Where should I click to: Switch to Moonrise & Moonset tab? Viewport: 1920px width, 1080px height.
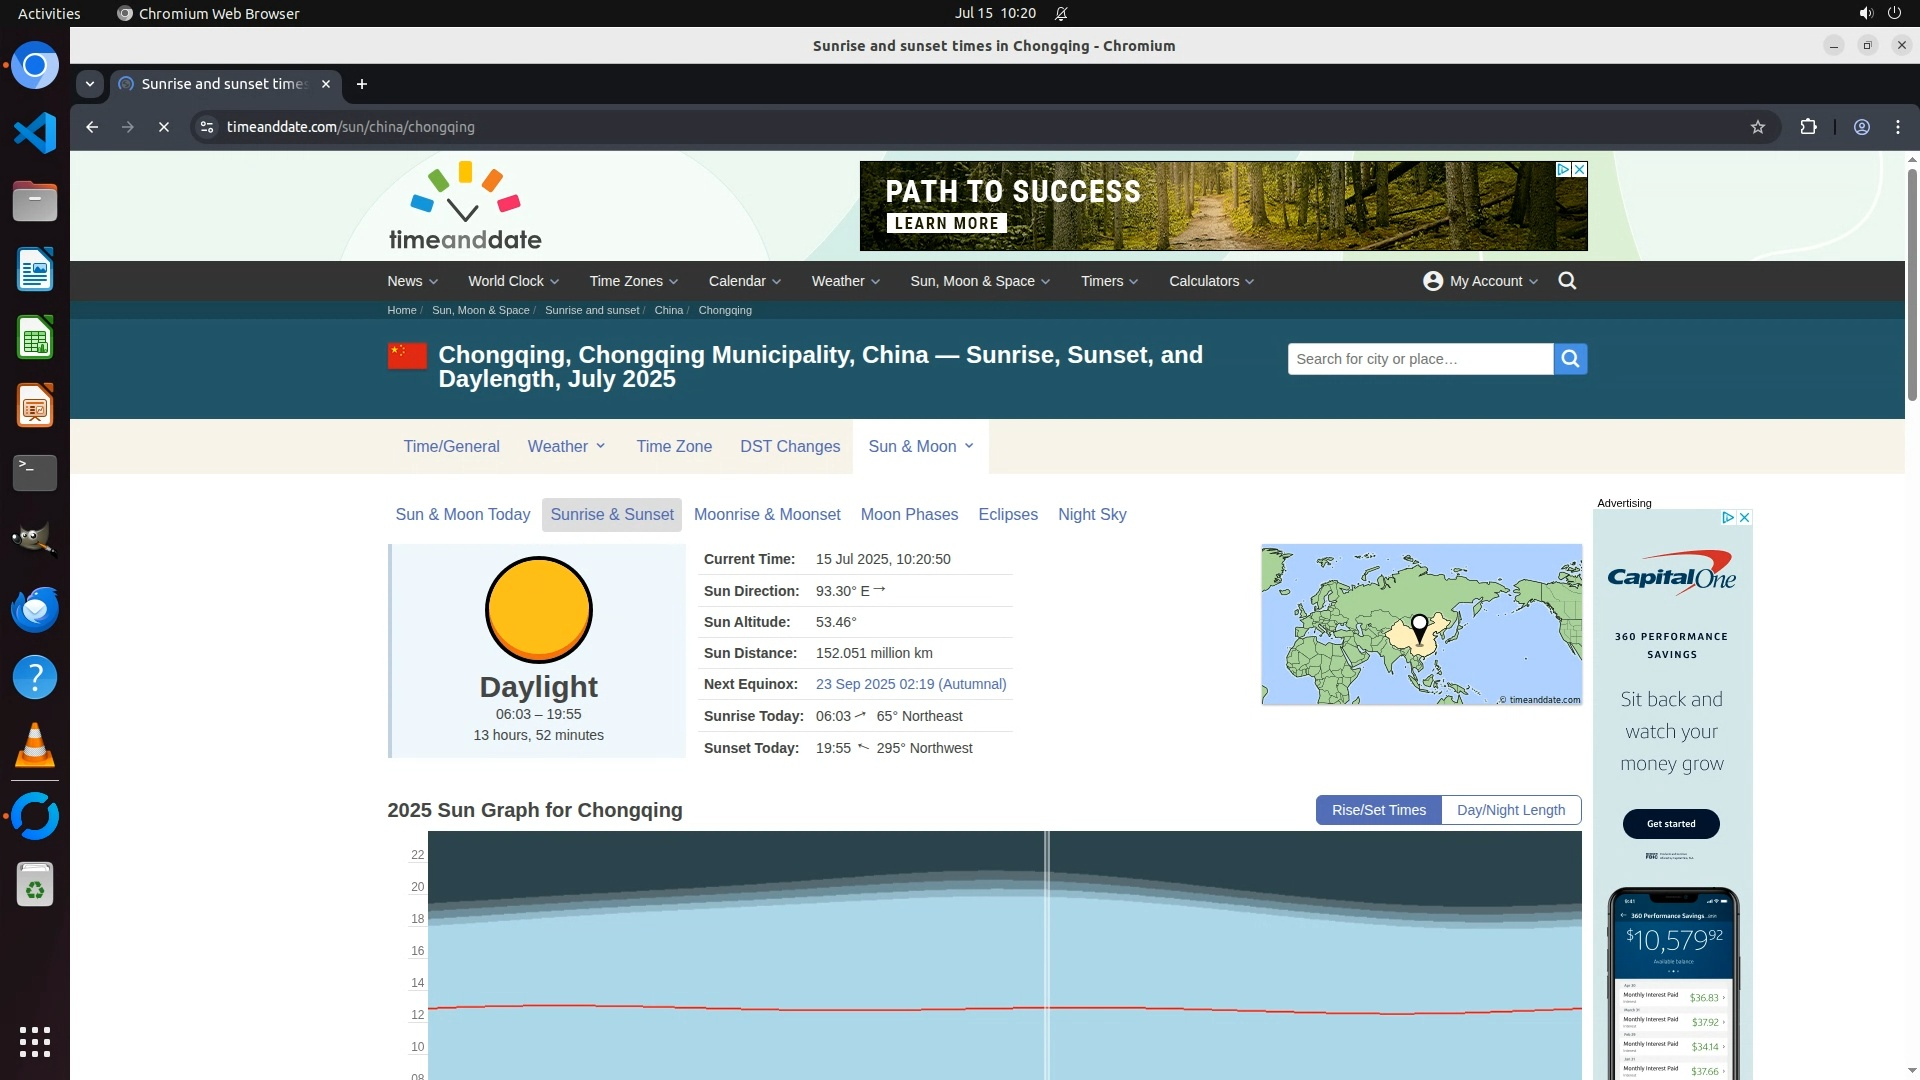(x=767, y=514)
